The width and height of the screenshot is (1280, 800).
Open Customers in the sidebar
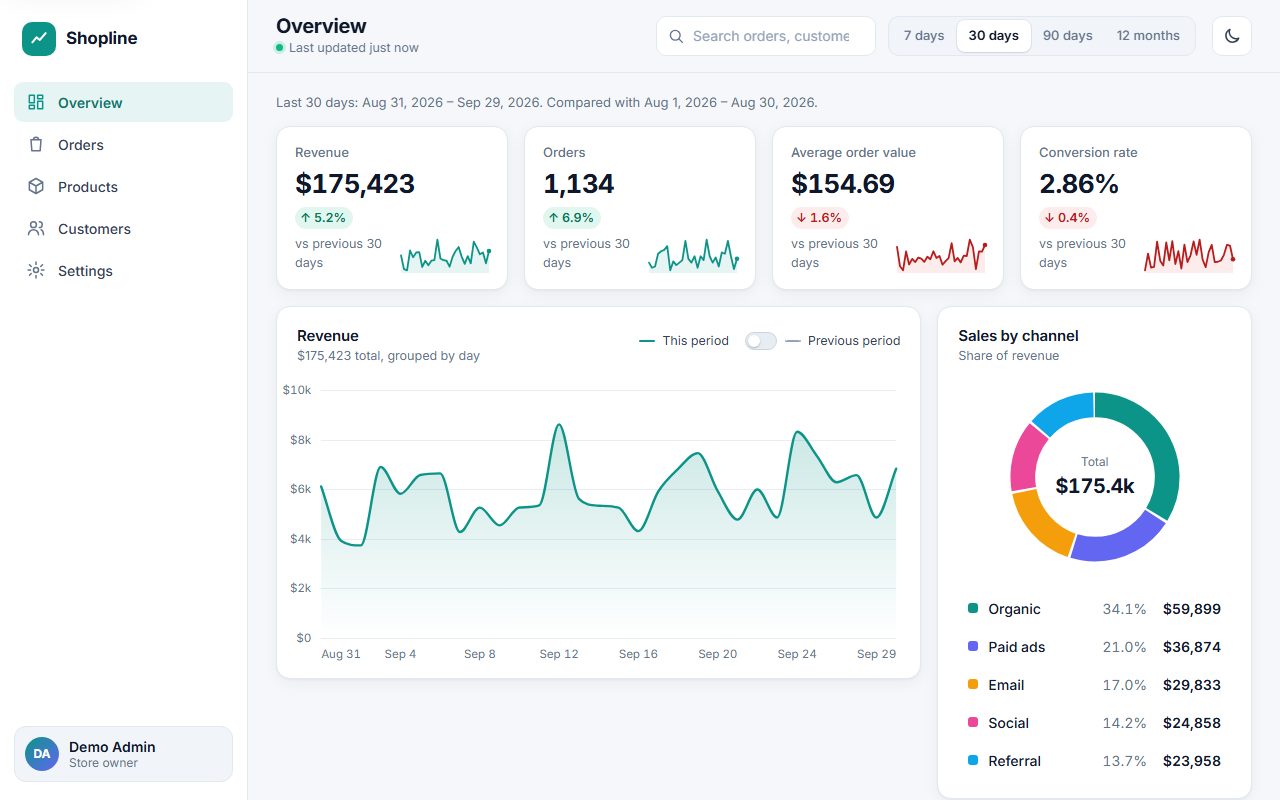pos(123,228)
